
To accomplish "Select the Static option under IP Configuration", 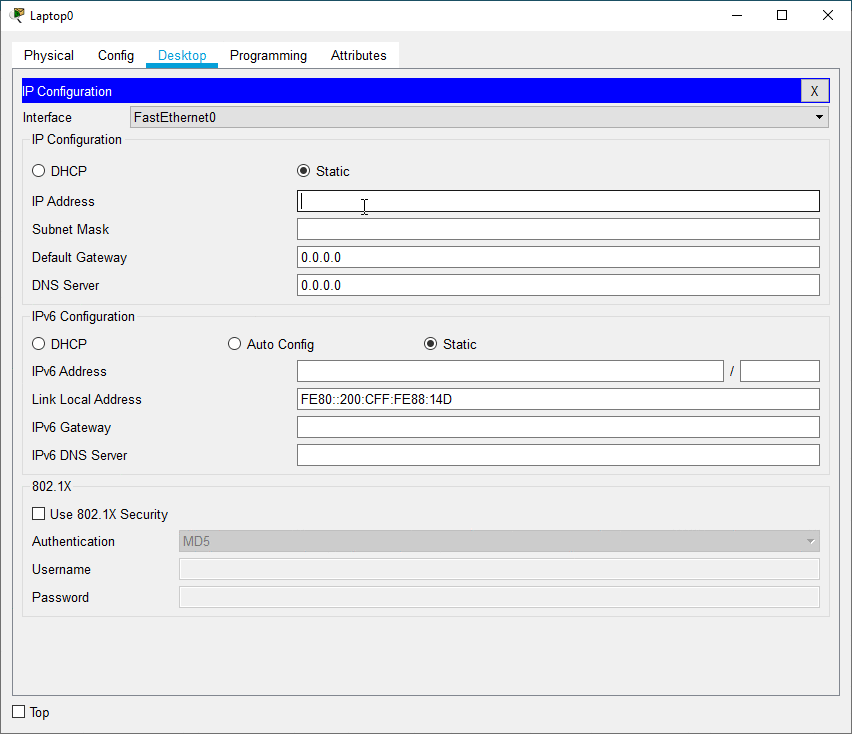I will coord(304,171).
